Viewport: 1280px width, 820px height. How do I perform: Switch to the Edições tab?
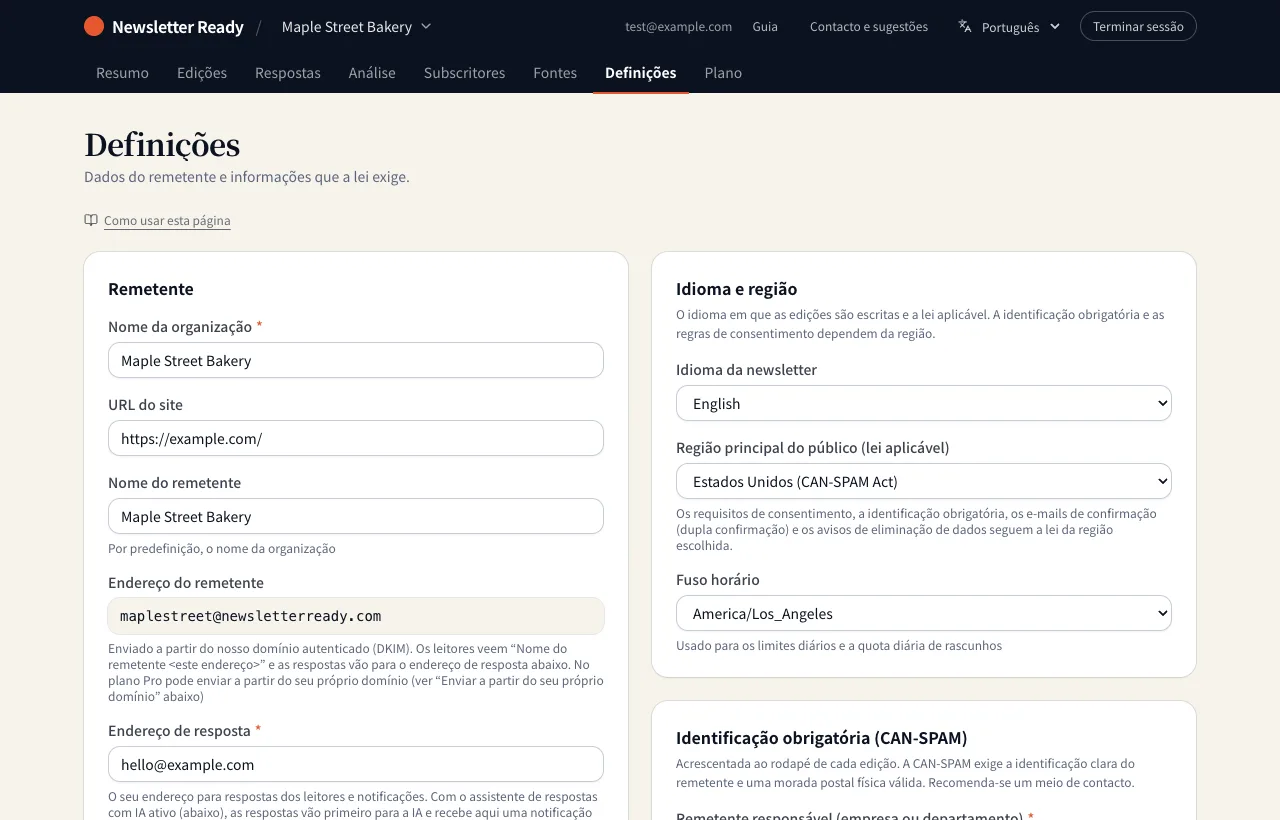[x=202, y=73]
